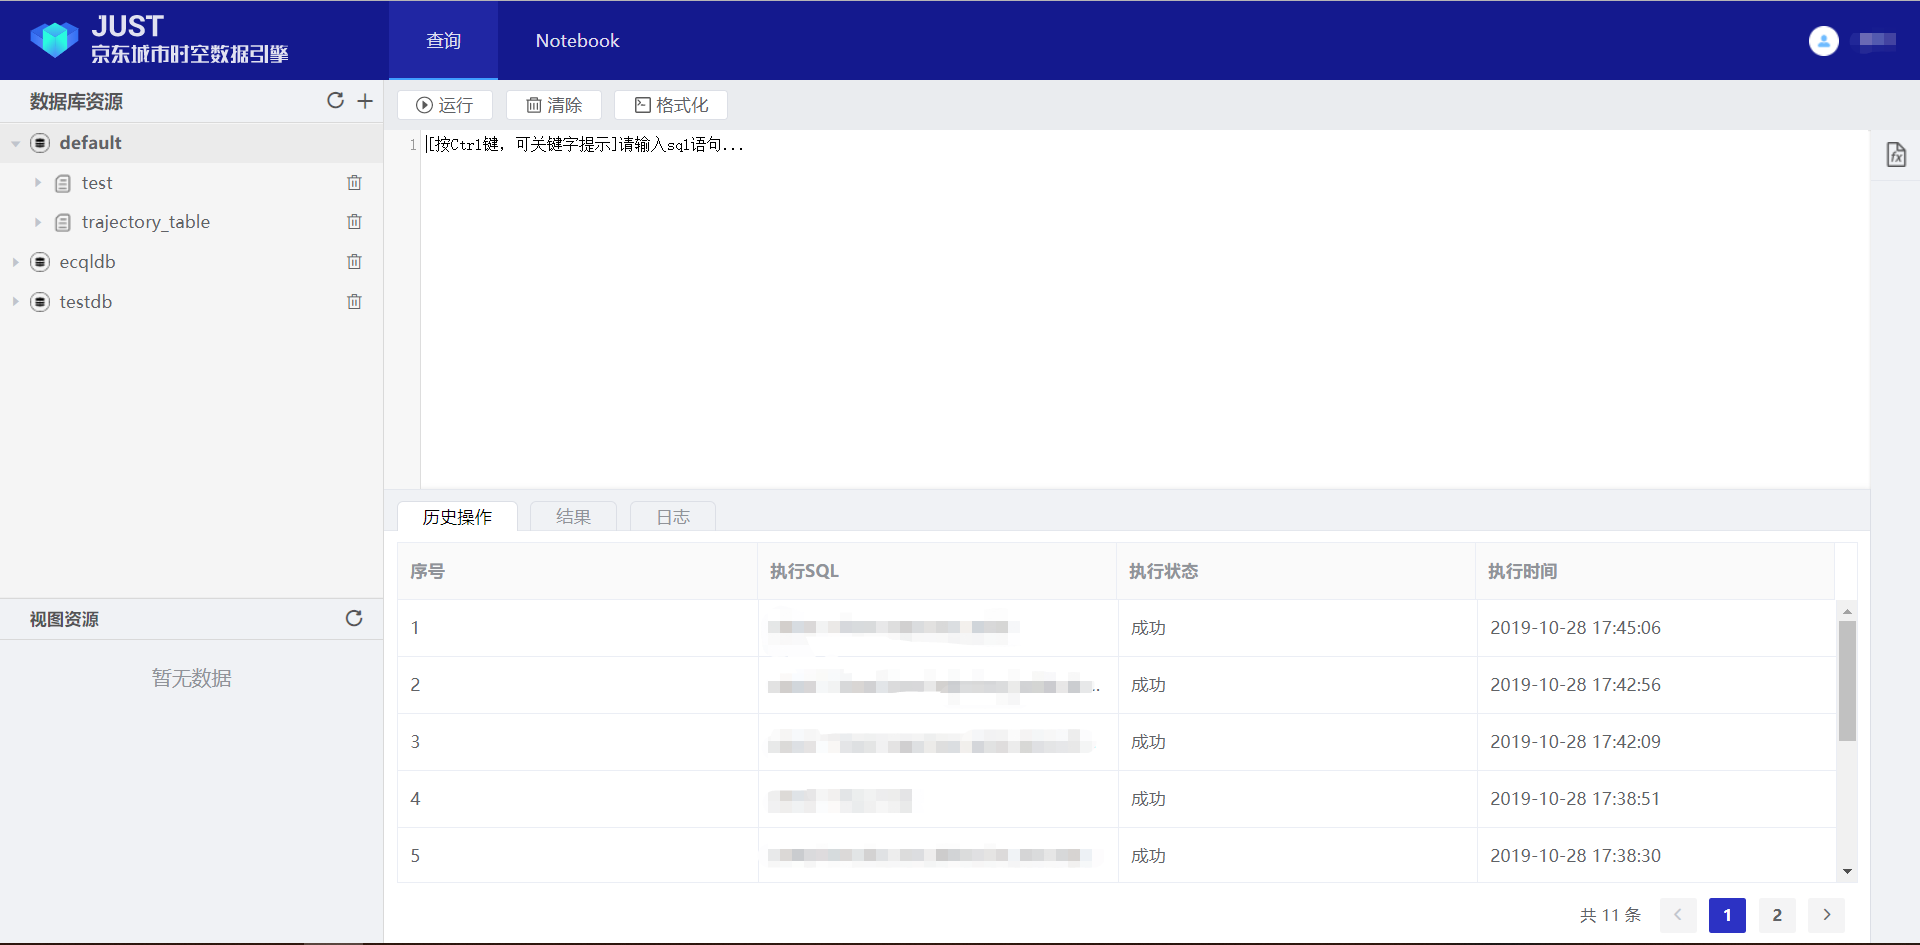
Task: Go to page 2 of history
Action: coord(1777,915)
